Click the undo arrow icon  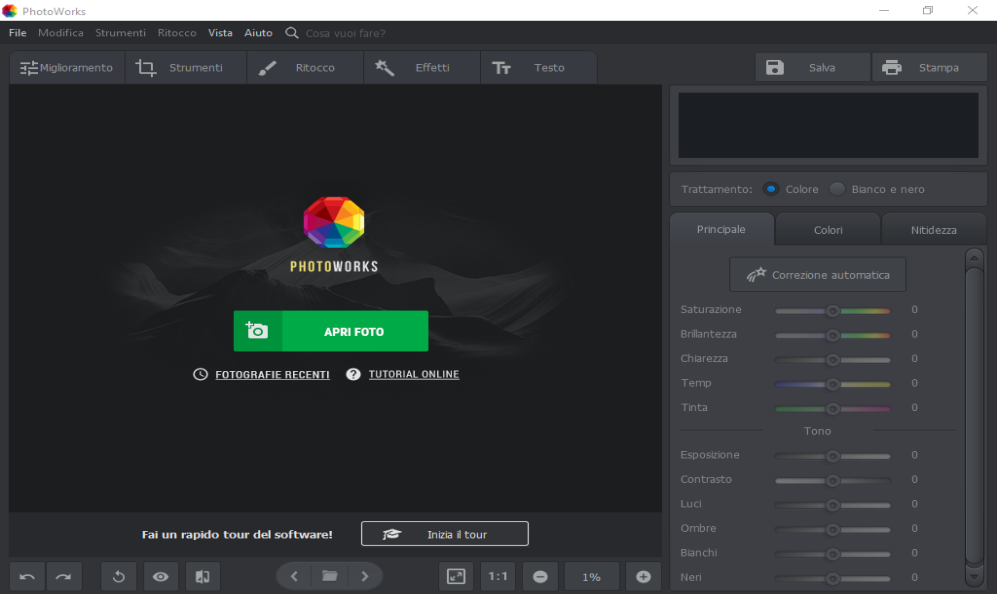[27, 577]
